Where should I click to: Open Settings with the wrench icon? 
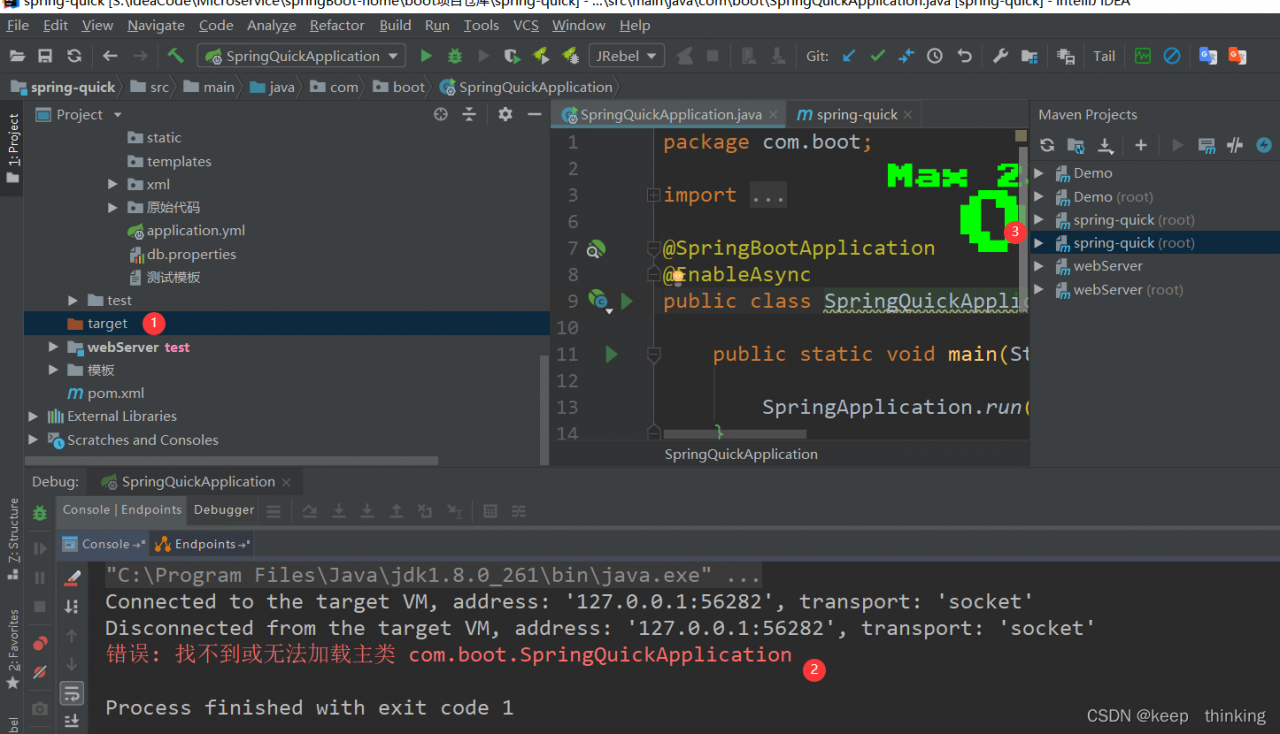(1000, 56)
